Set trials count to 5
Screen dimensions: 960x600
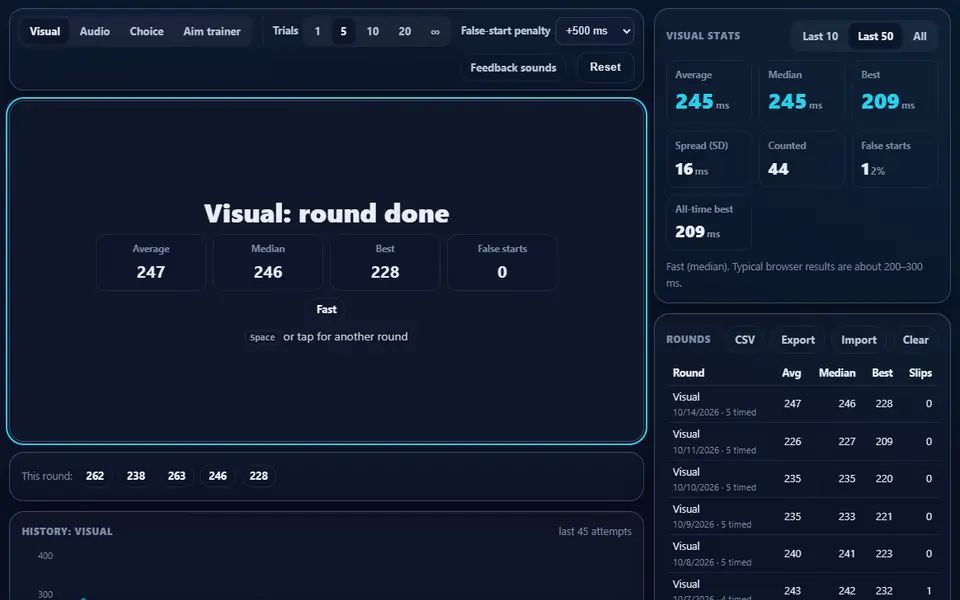tap(343, 31)
